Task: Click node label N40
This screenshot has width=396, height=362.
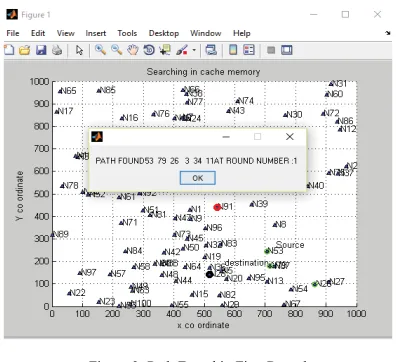Action: [x=316, y=186]
